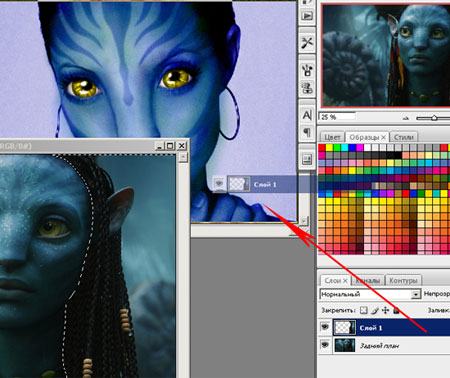Screen dimensions: 450x378
Task: Close the RGB/8# document window
Action: click(x=182, y=146)
